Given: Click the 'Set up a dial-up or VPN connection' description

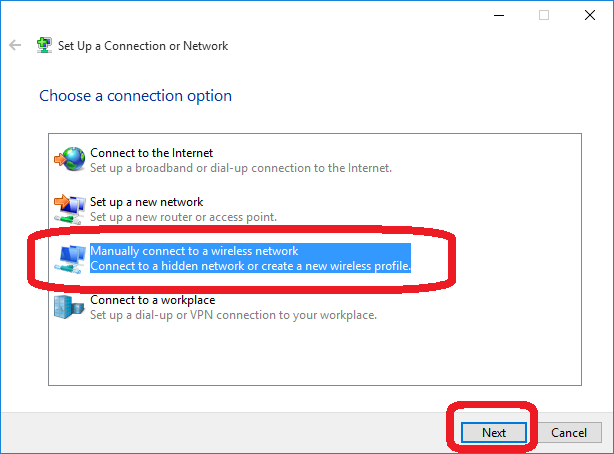Looking at the screenshot, I should click(233, 315).
